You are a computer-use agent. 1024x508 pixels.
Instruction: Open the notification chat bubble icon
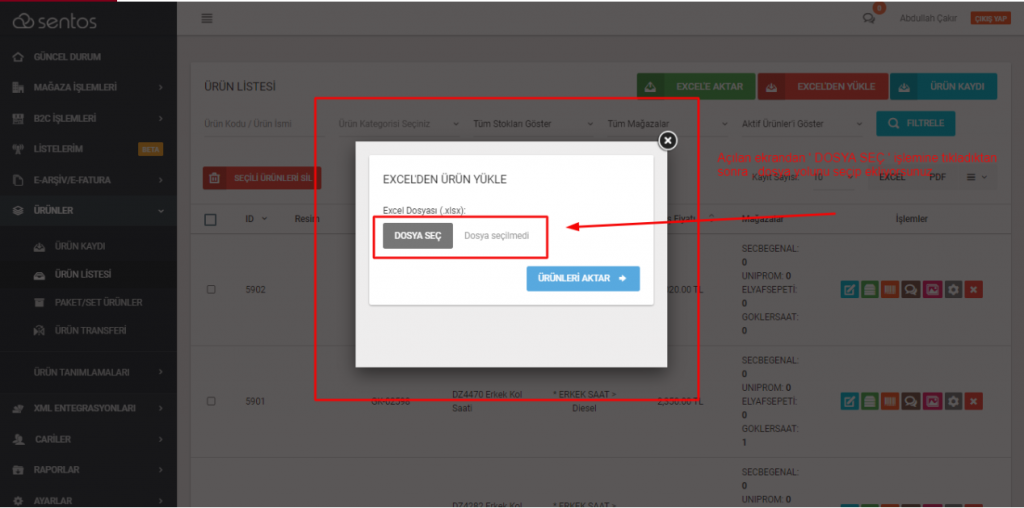(x=868, y=18)
